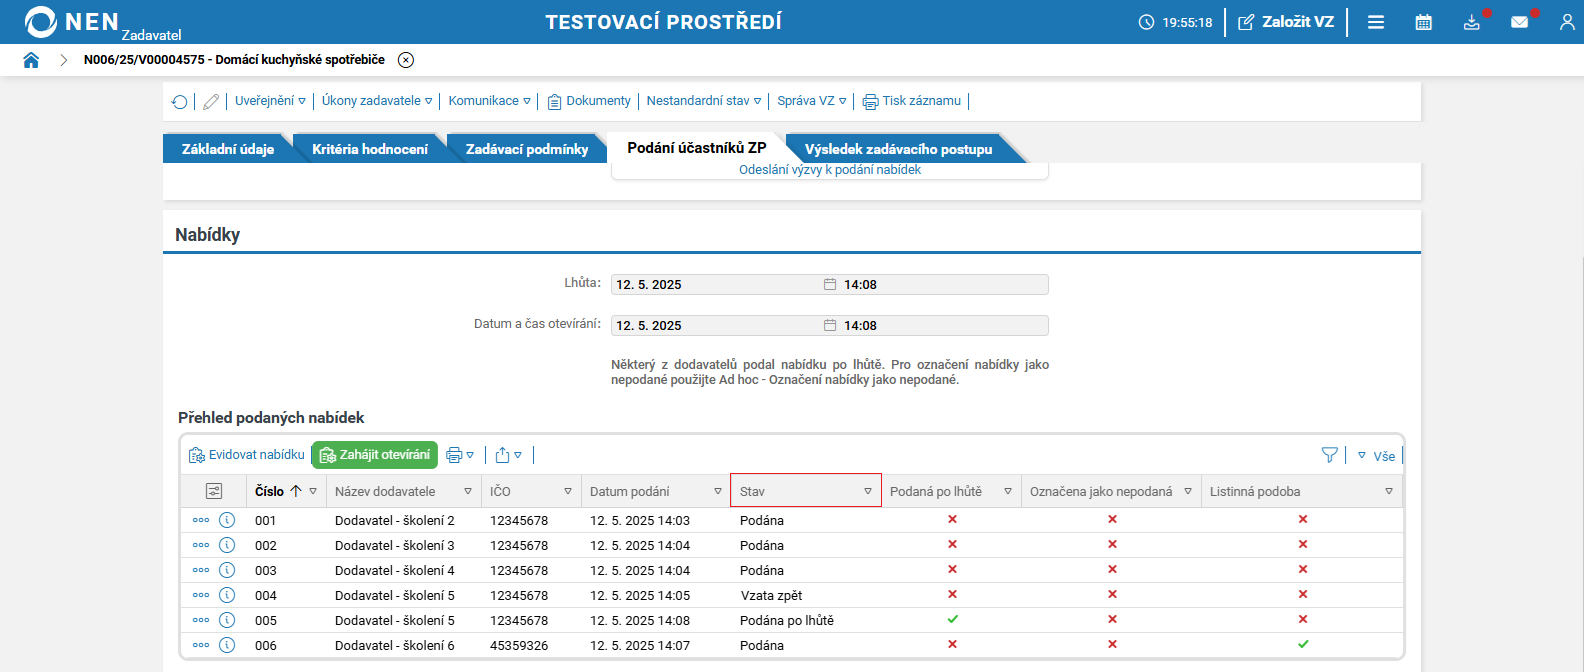Click green Zahájit otevírání button
Screen dimensions: 1584x672
(375, 455)
